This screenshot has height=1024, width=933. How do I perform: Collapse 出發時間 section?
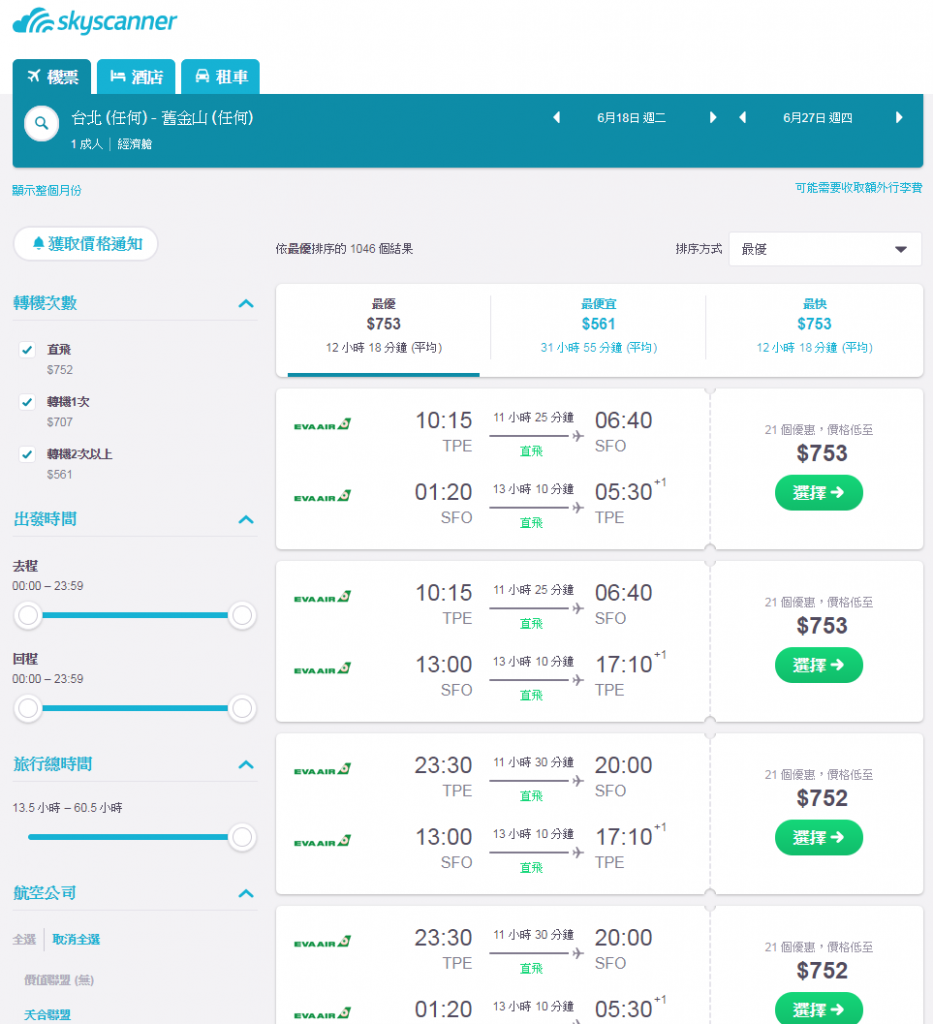pos(246,520)
